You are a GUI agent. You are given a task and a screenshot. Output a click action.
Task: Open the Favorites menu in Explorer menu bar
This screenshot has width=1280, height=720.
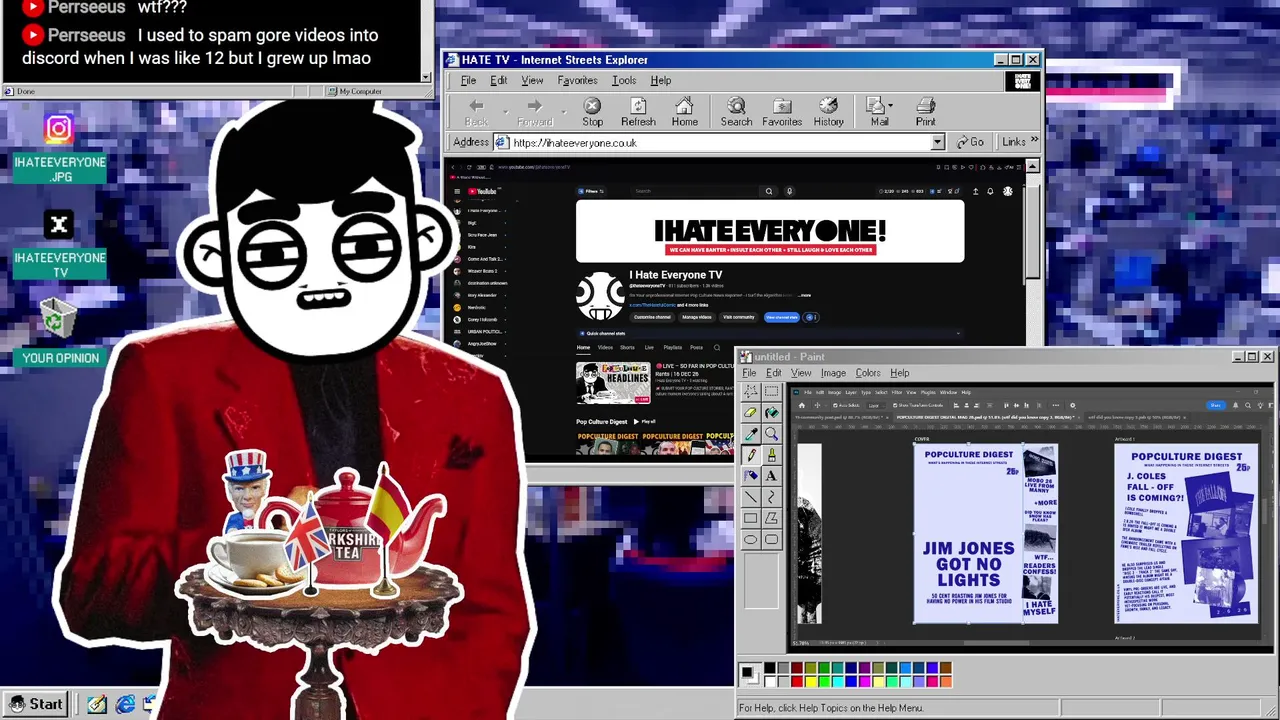coord(577,80)
